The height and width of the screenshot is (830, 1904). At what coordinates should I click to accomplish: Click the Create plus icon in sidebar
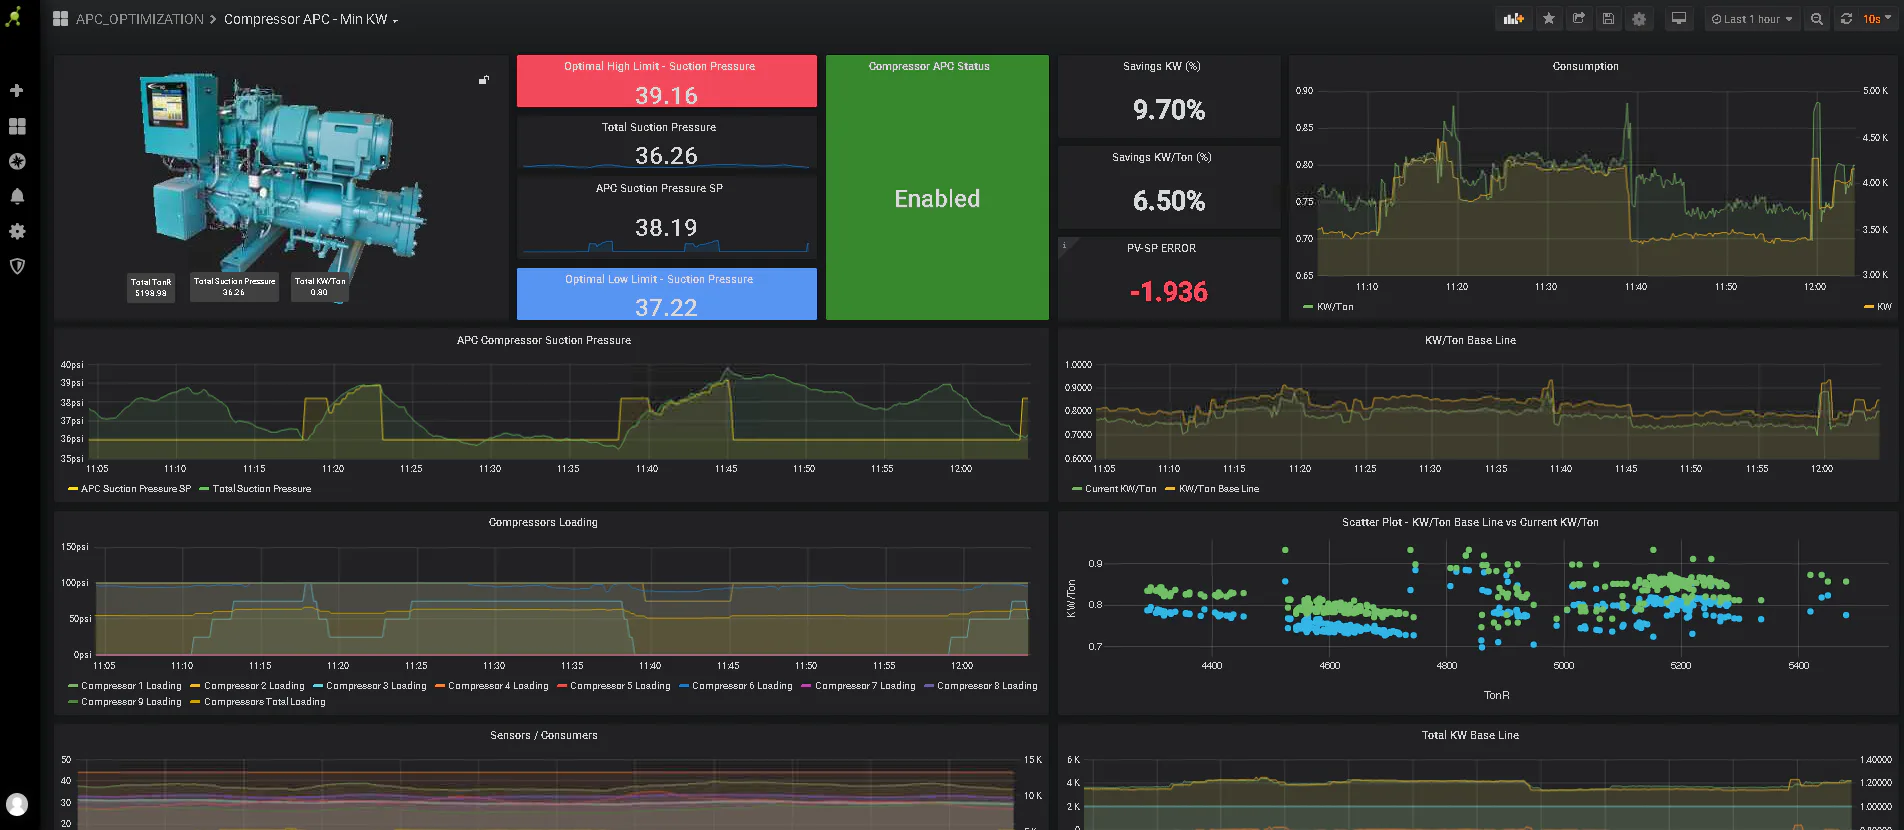(x=17, y=90)
